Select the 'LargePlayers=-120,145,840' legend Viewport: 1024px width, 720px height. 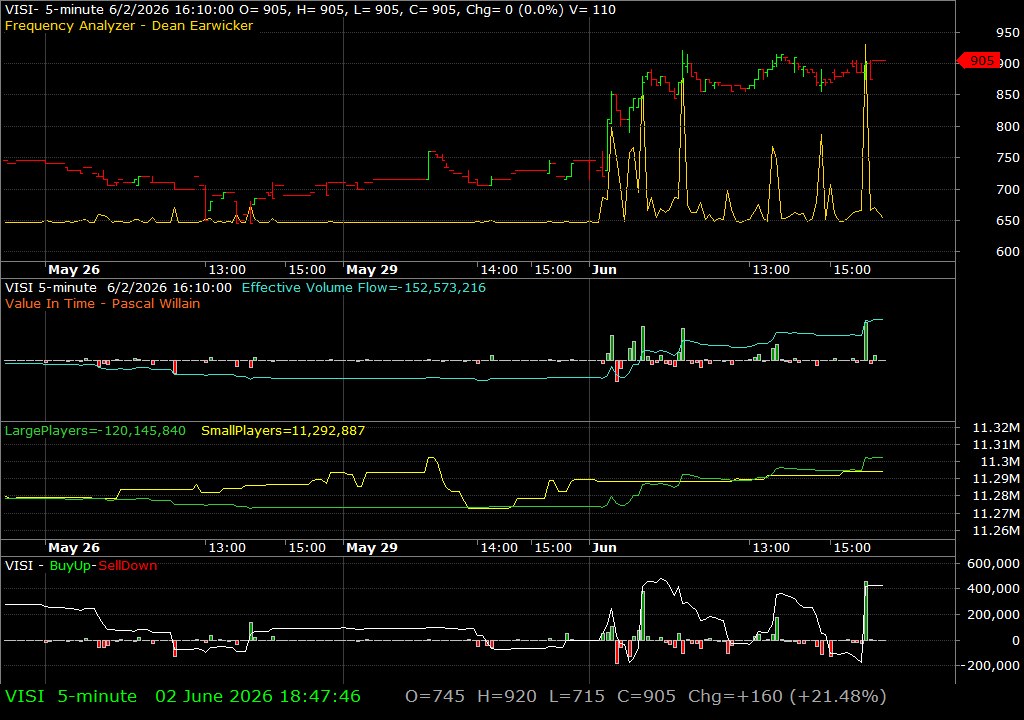pyautogui.click(x=95, y=431)
